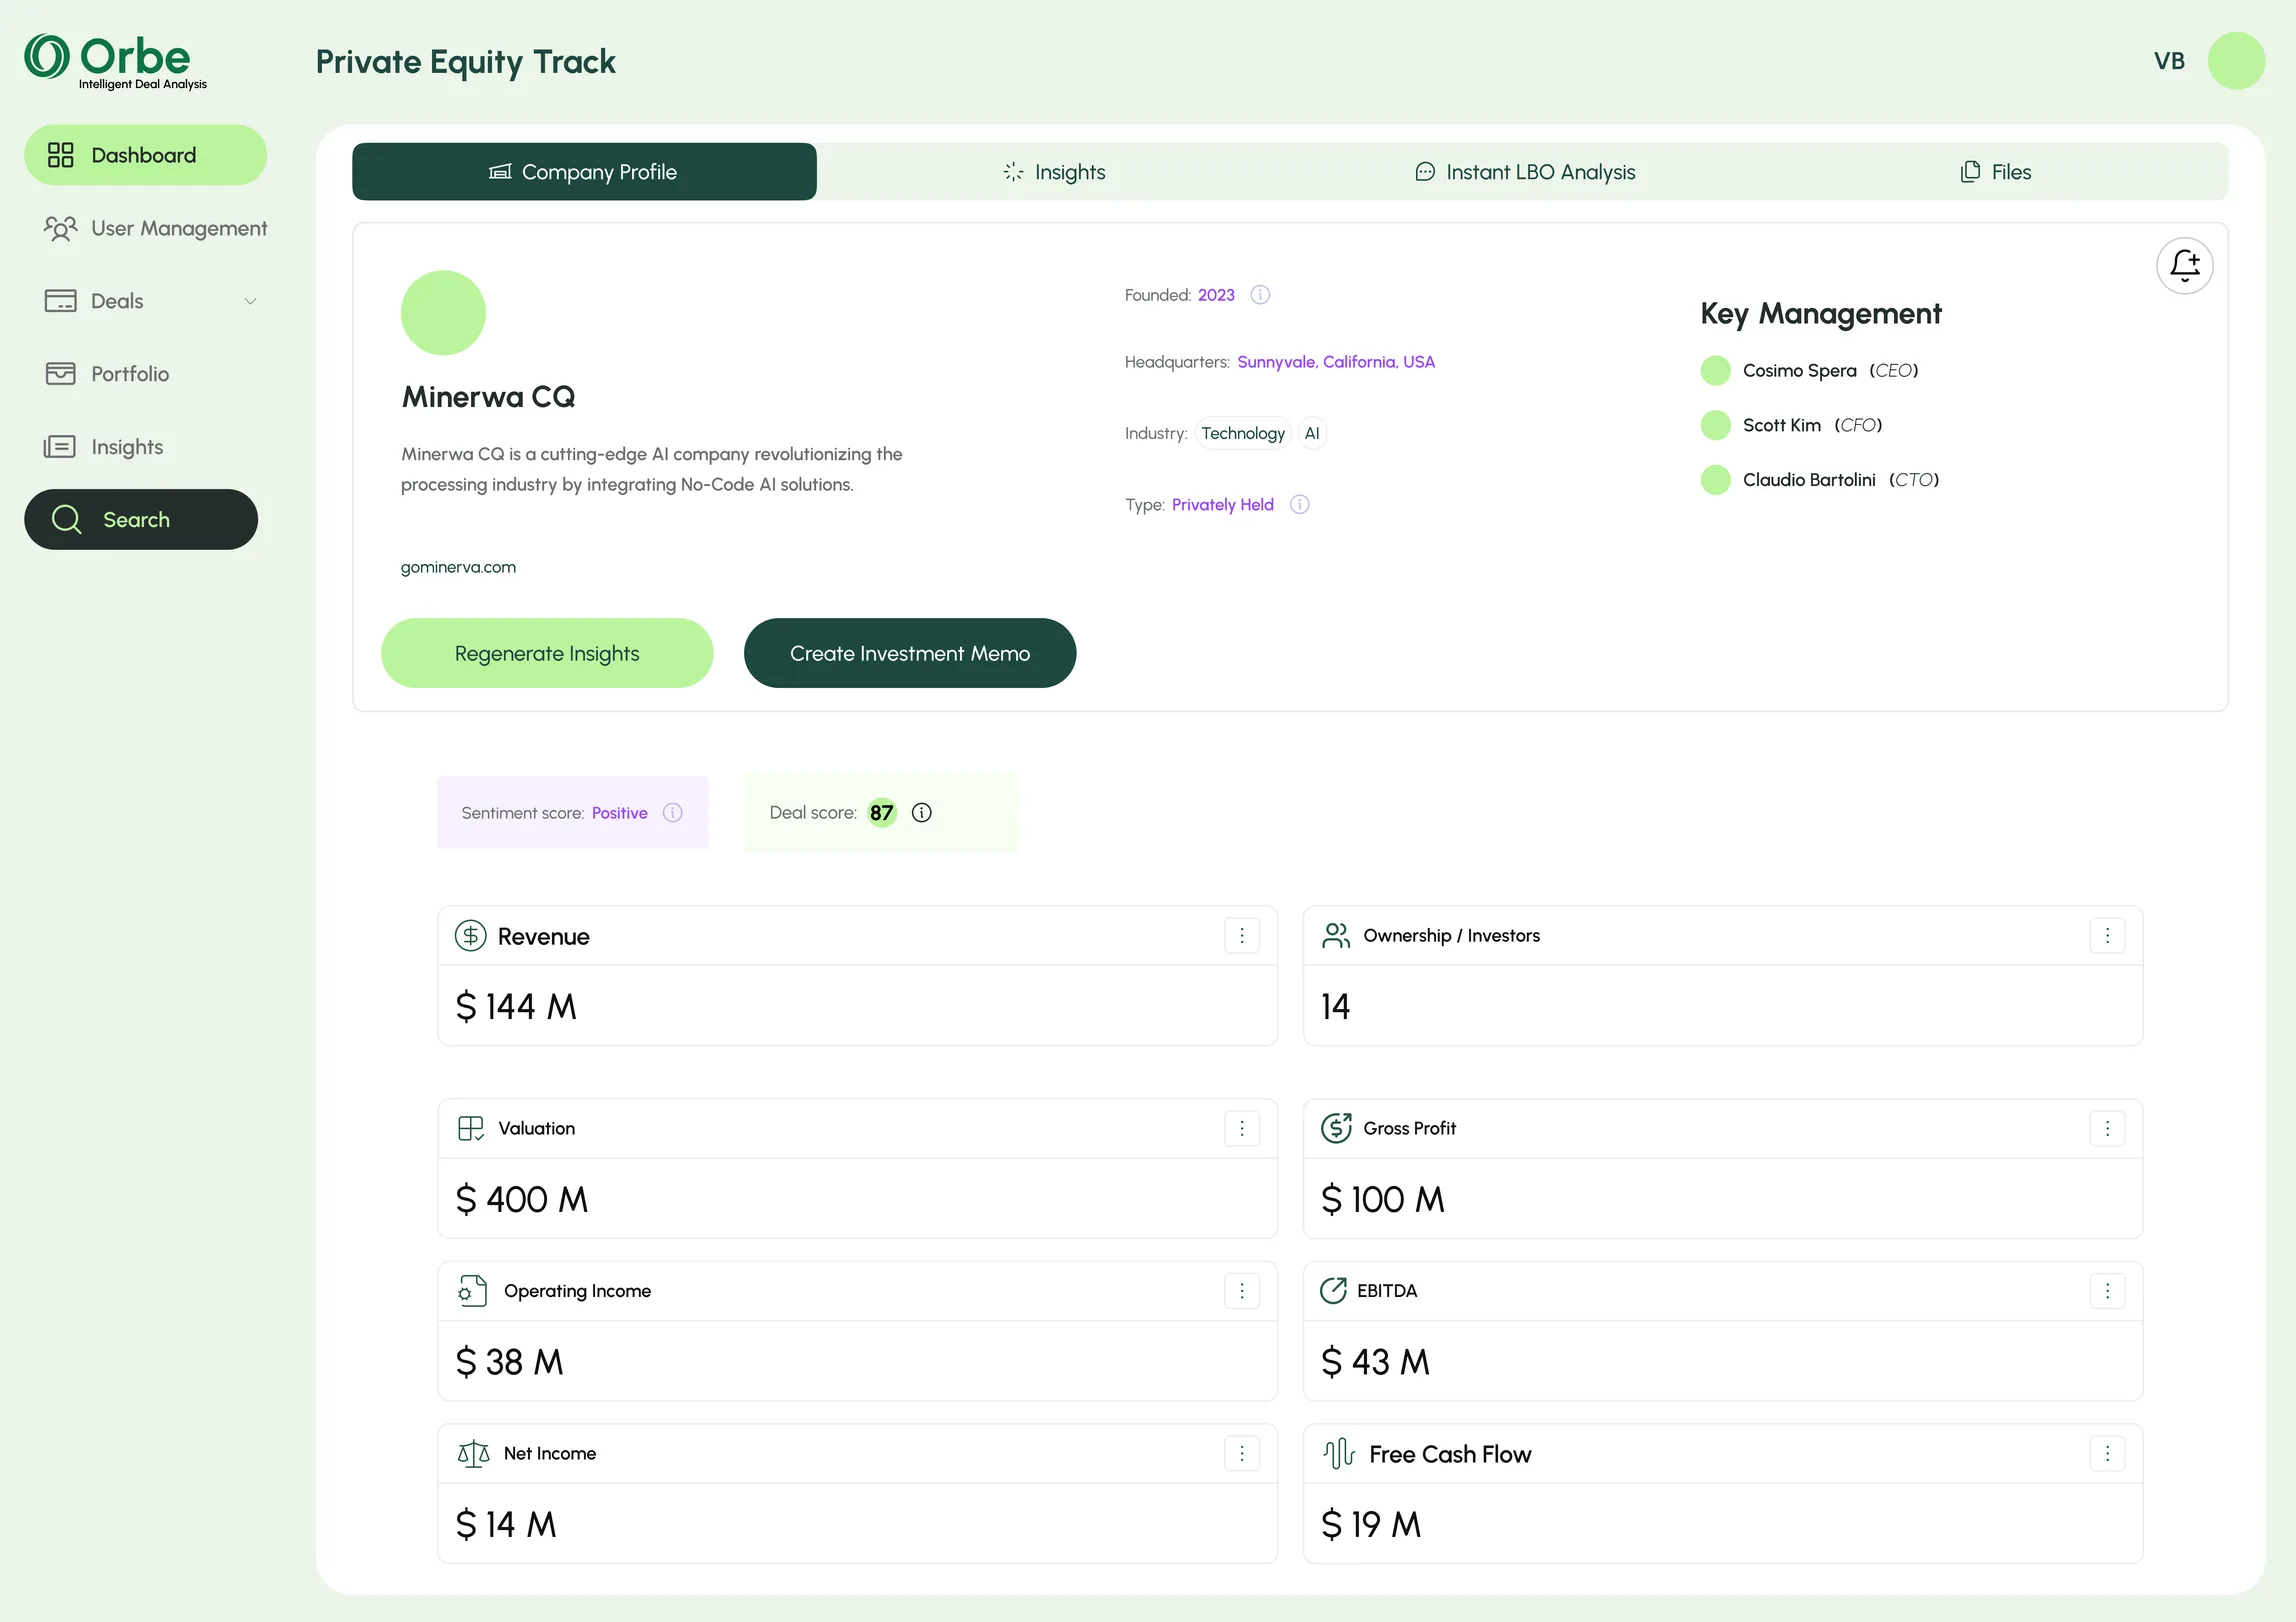Click the Gross Profit icon

[x=1336, y=1128]
